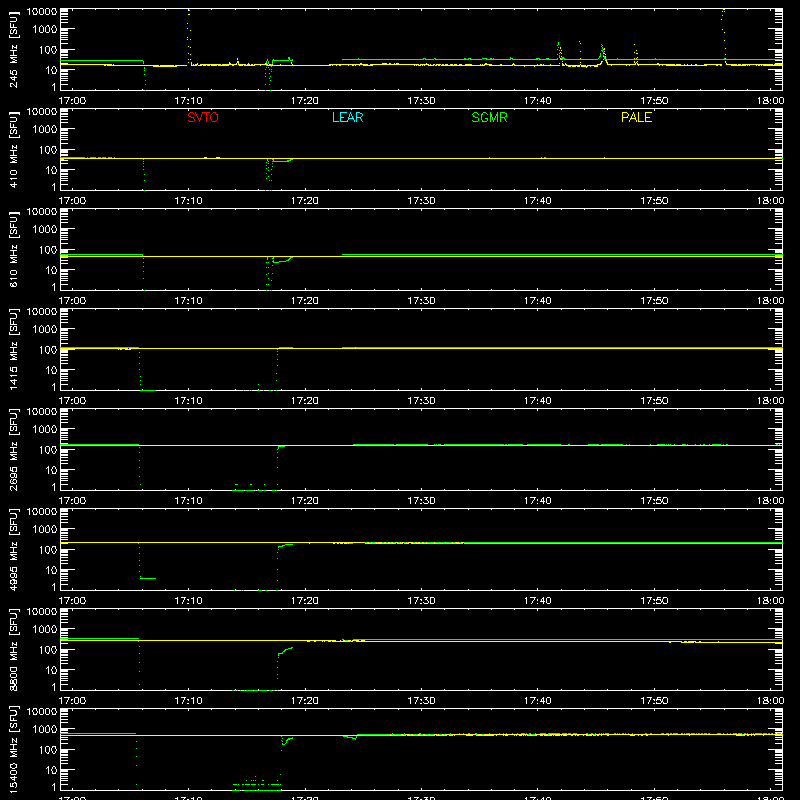Click the 15400 MHz [SFU] axis title
800x800 pixels.
(14, 749)
